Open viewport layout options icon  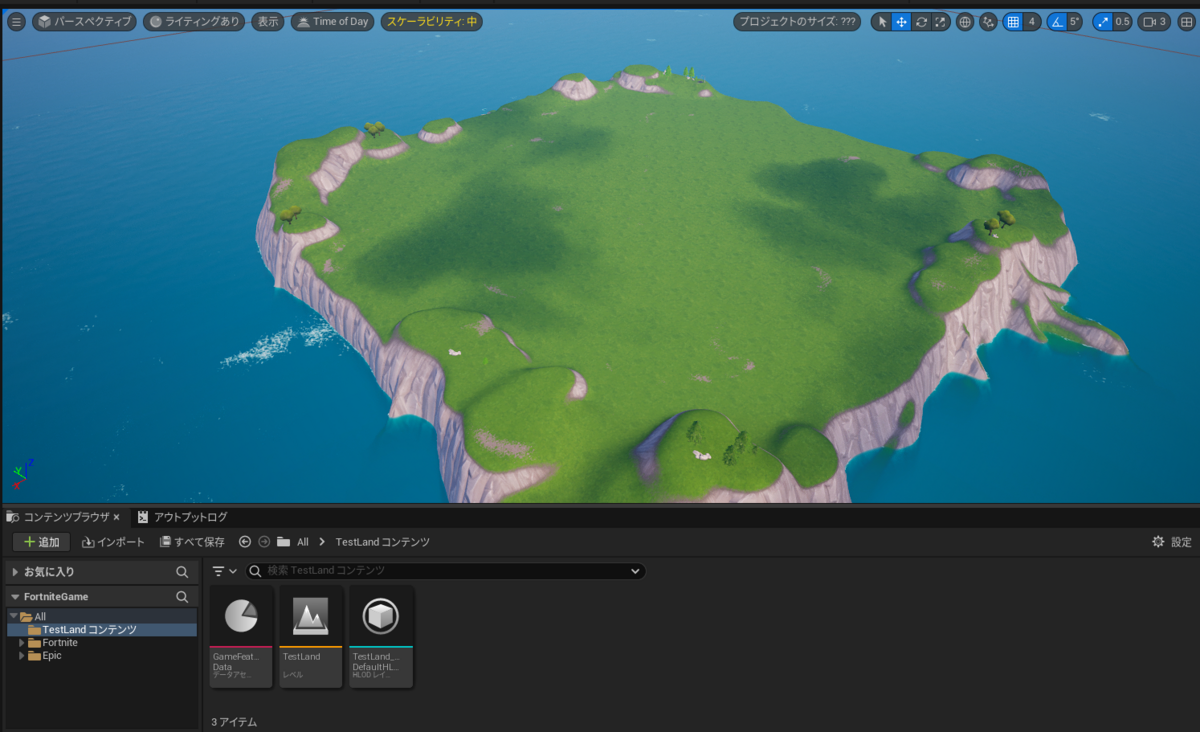[x=1186, y=21]
